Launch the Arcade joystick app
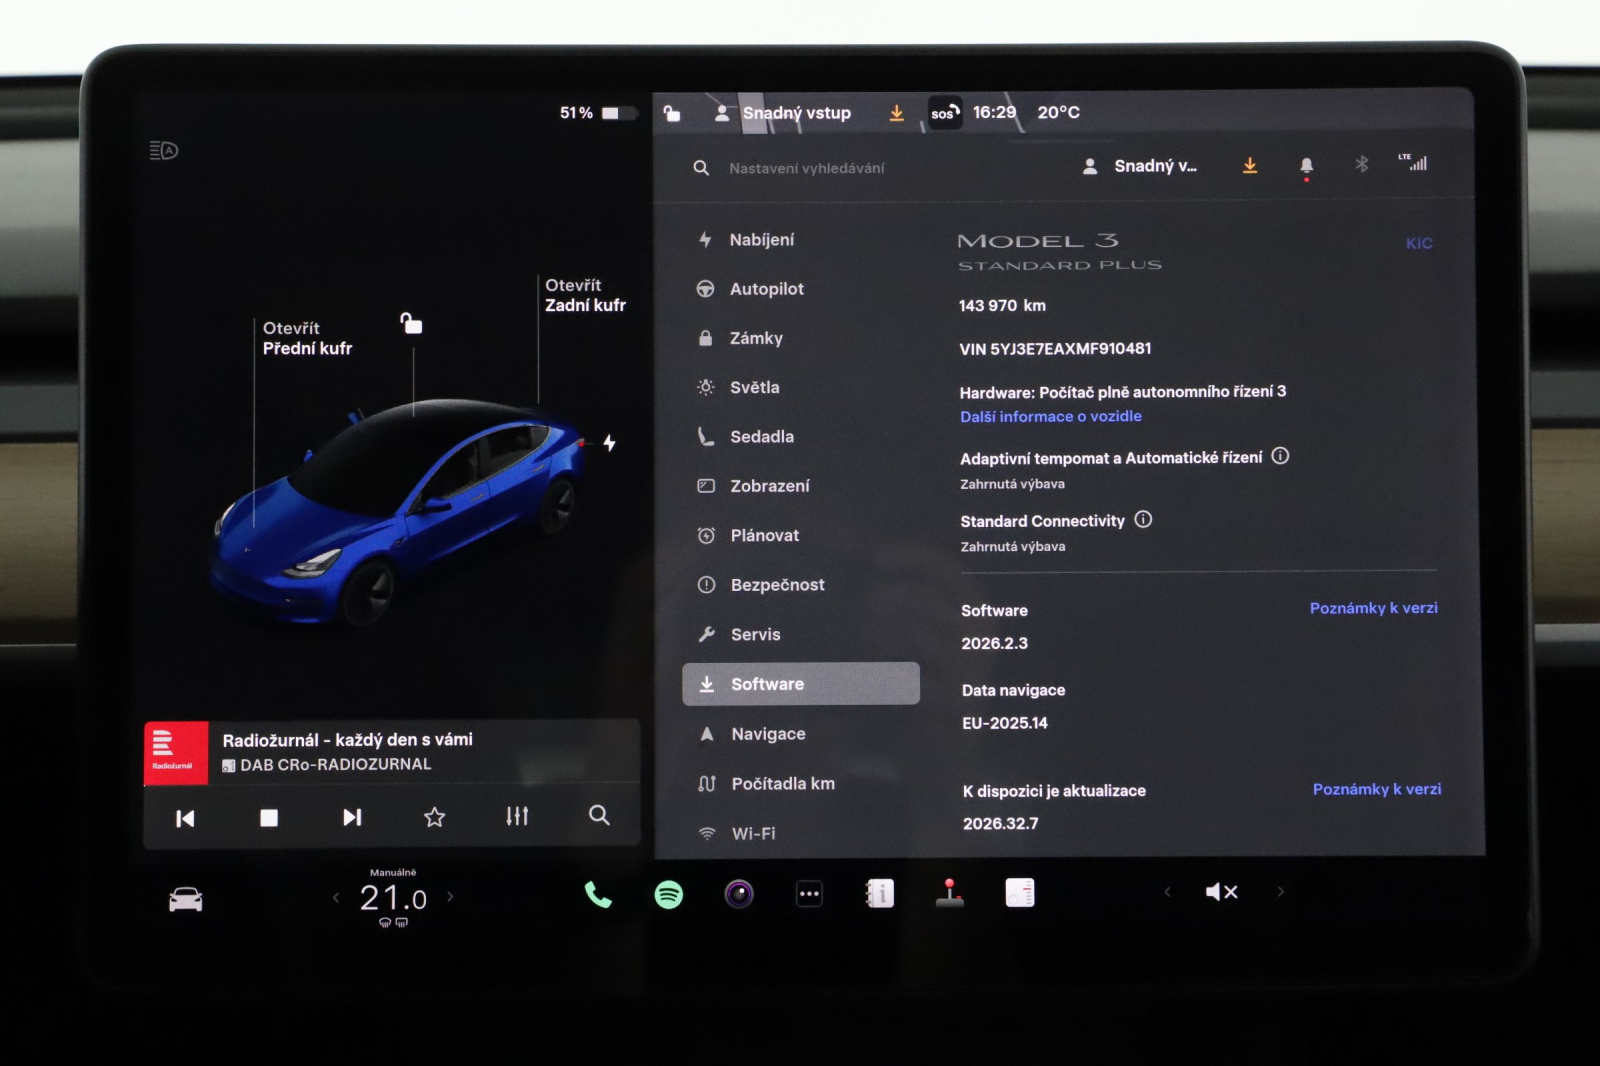Screen dimensions: 1600x1066 point(949,893)
